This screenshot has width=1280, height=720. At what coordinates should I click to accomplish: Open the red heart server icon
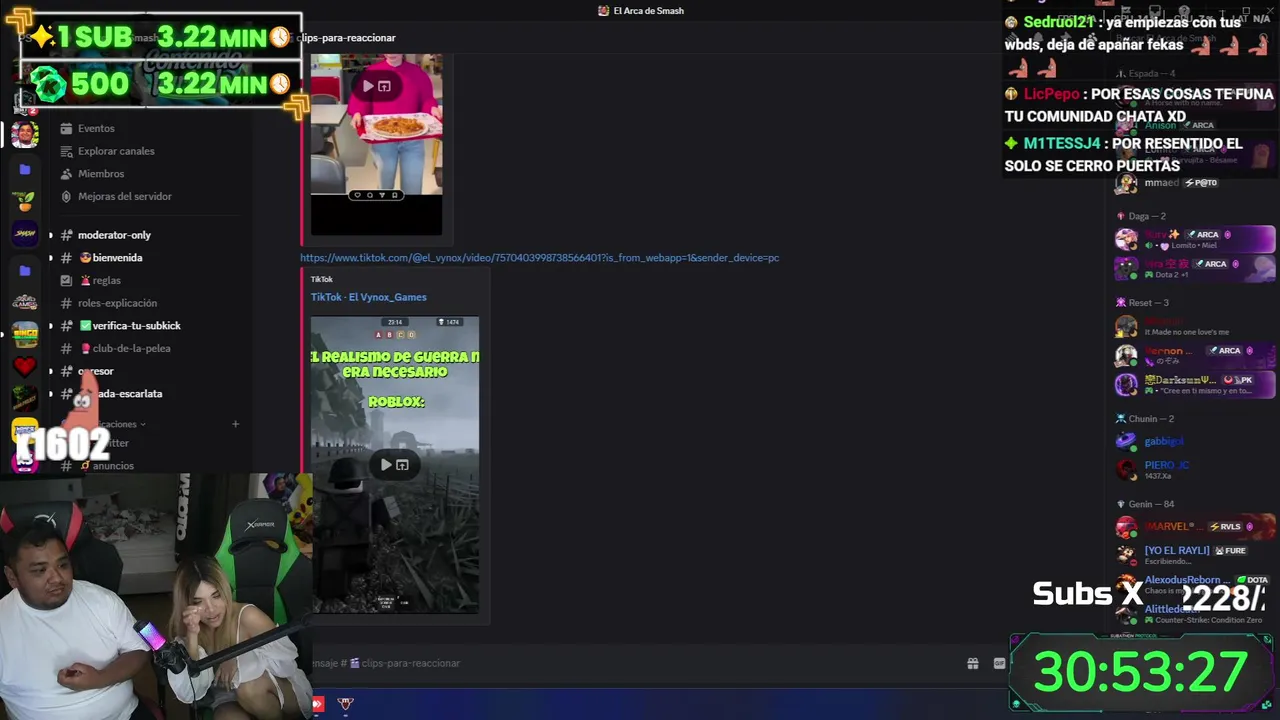(x=25, y=366)
